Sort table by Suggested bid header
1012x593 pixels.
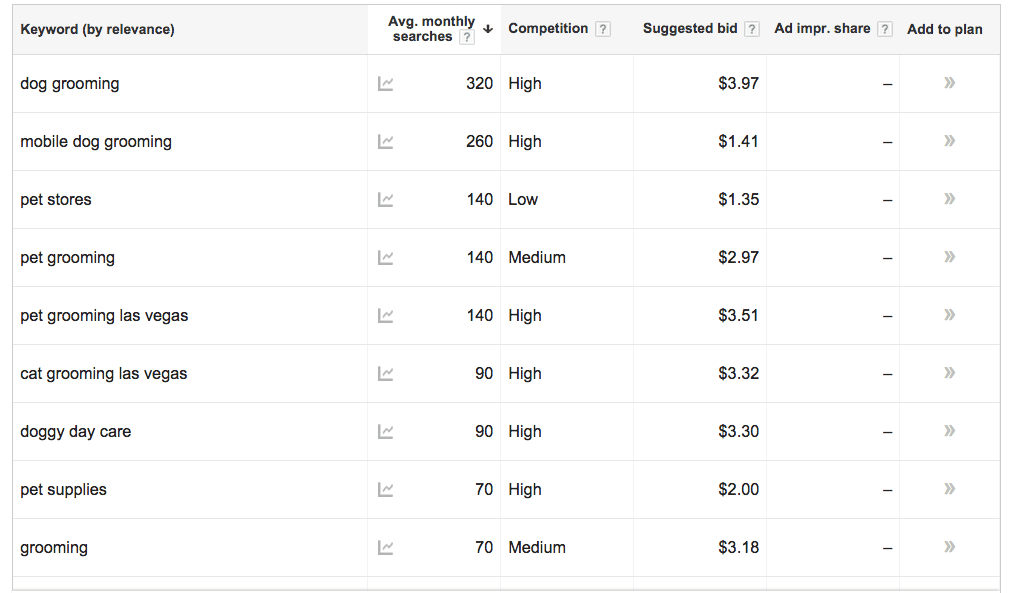[690, 28]
